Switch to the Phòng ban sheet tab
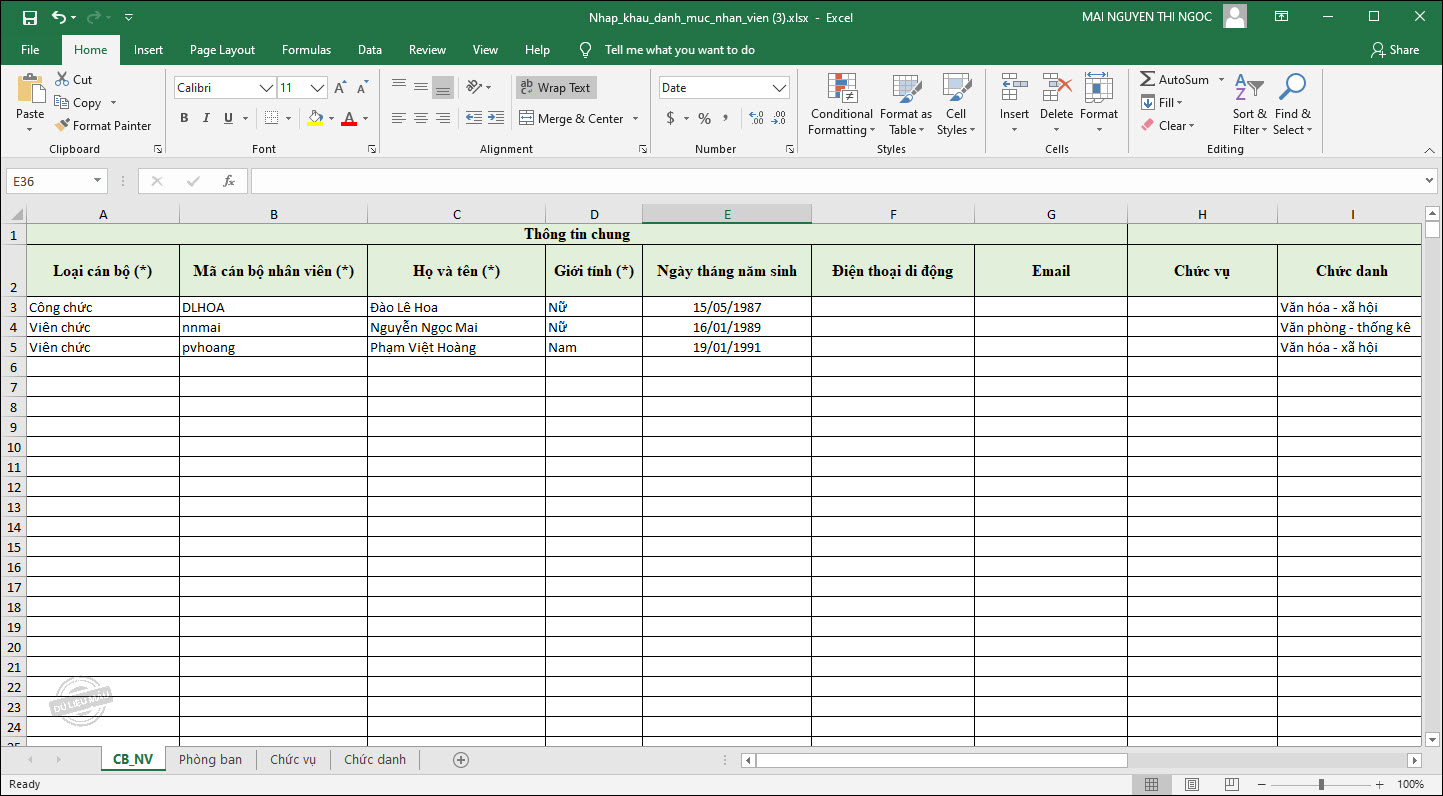Image resolution: width=1443 pixels, height=796 pixels. click(210, 760)
